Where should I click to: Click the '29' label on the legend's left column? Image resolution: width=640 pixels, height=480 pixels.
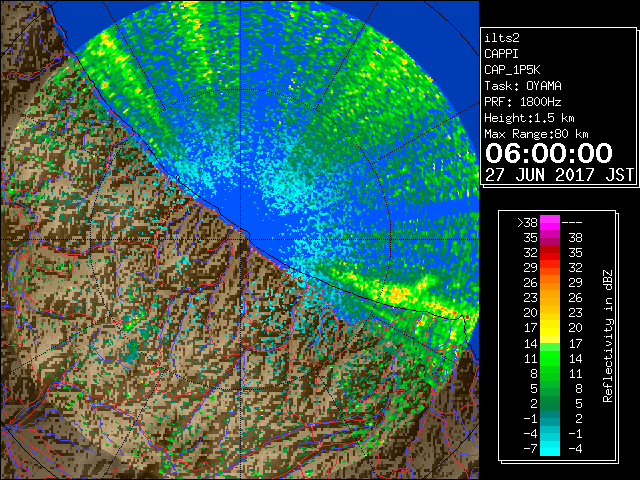pyautogui.click(x=531, y=268)
